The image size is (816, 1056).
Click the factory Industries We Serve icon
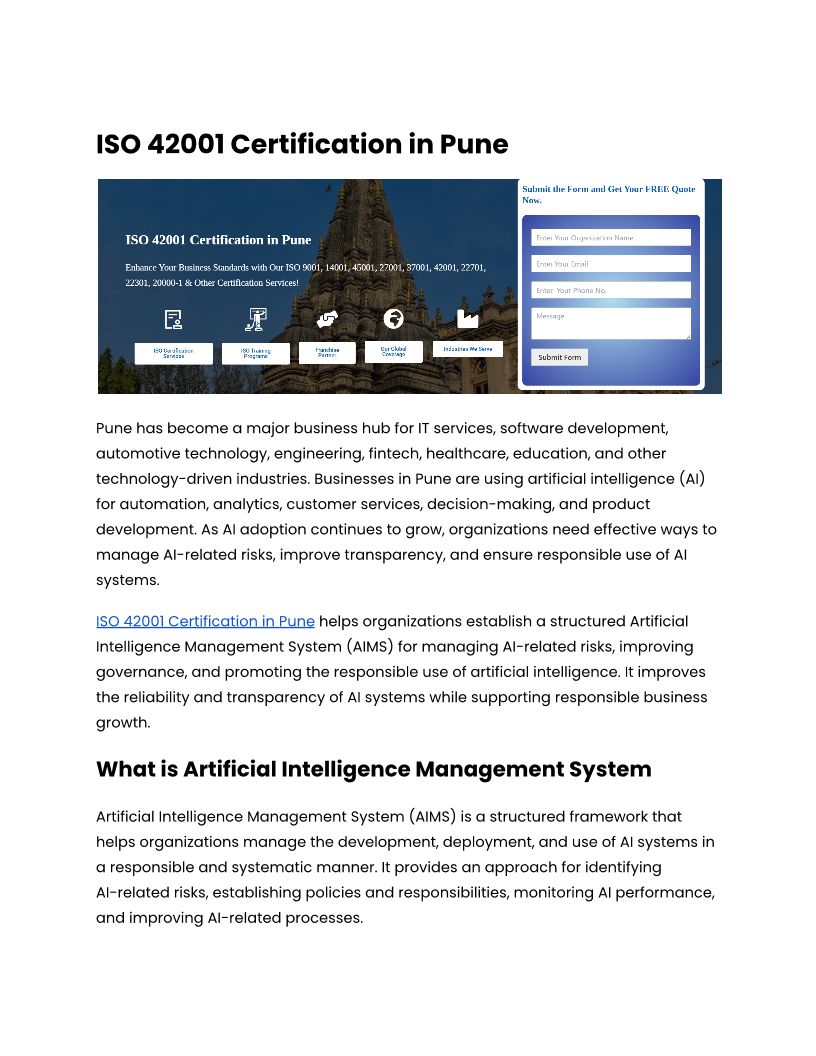(x=467, y=319)
